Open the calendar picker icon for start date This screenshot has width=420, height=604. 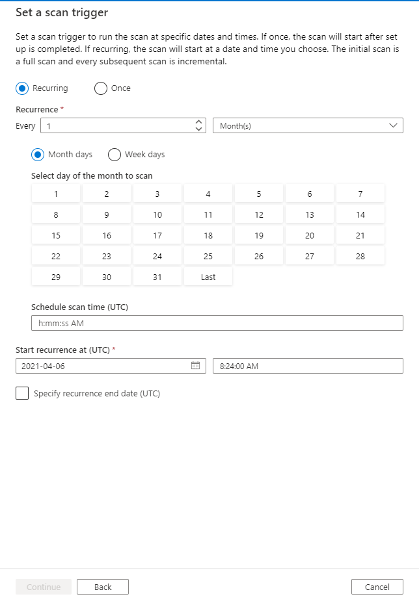pyautogui.click(x=195, y=366)
